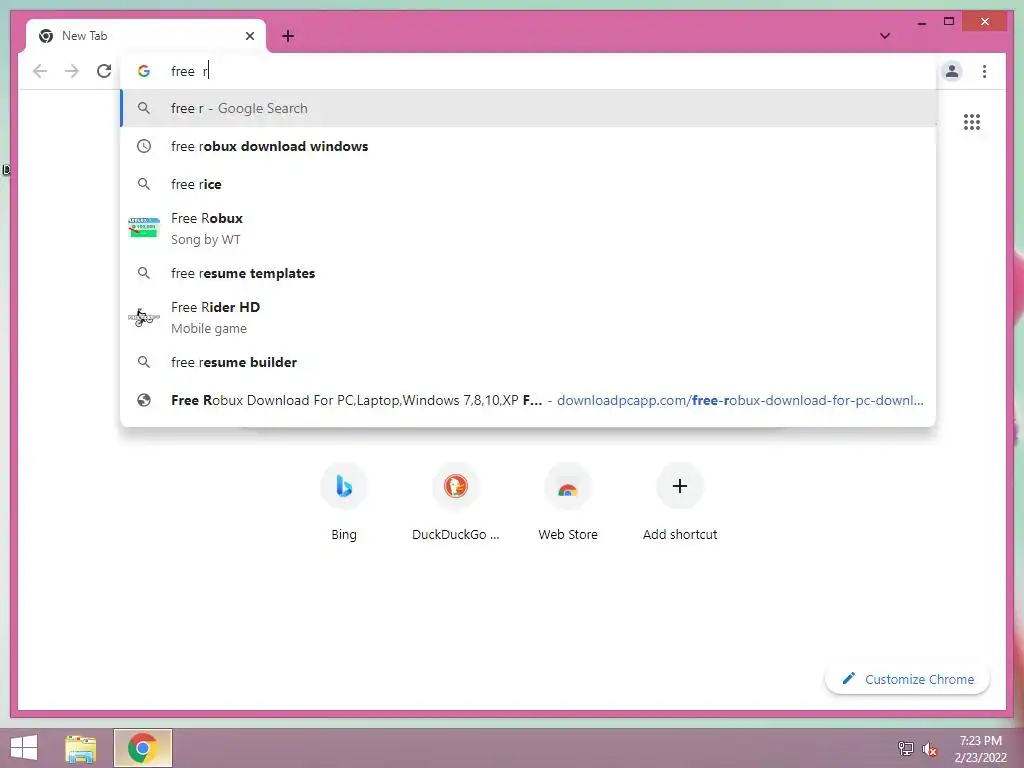Click the Free Rider HD game thumbnail
The height and width of the screenshot is (768, 1024).
[x=144, y=317]
